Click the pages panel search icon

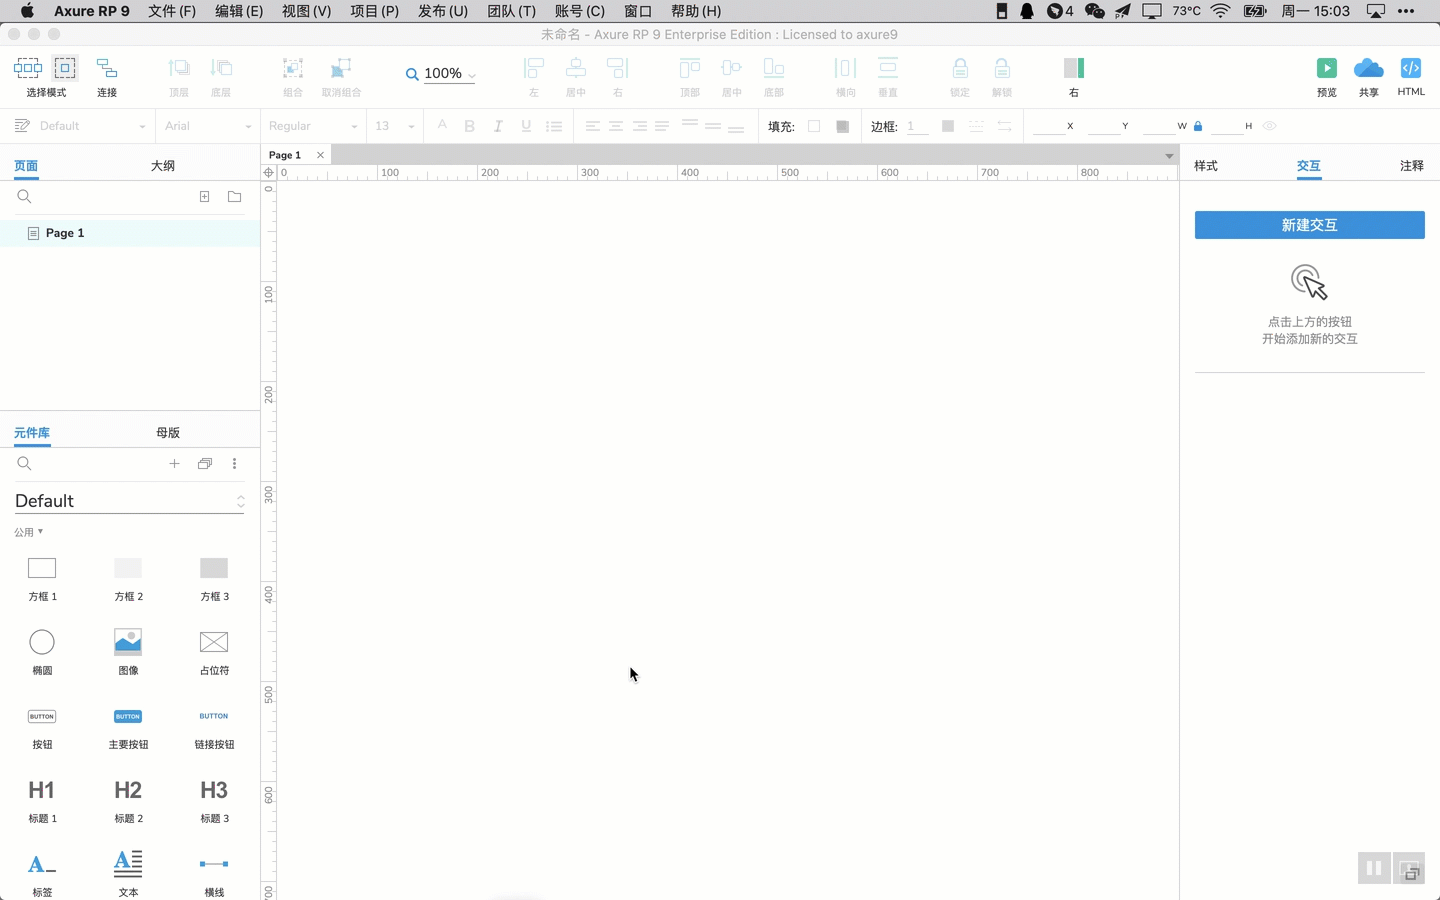(24, 197)
